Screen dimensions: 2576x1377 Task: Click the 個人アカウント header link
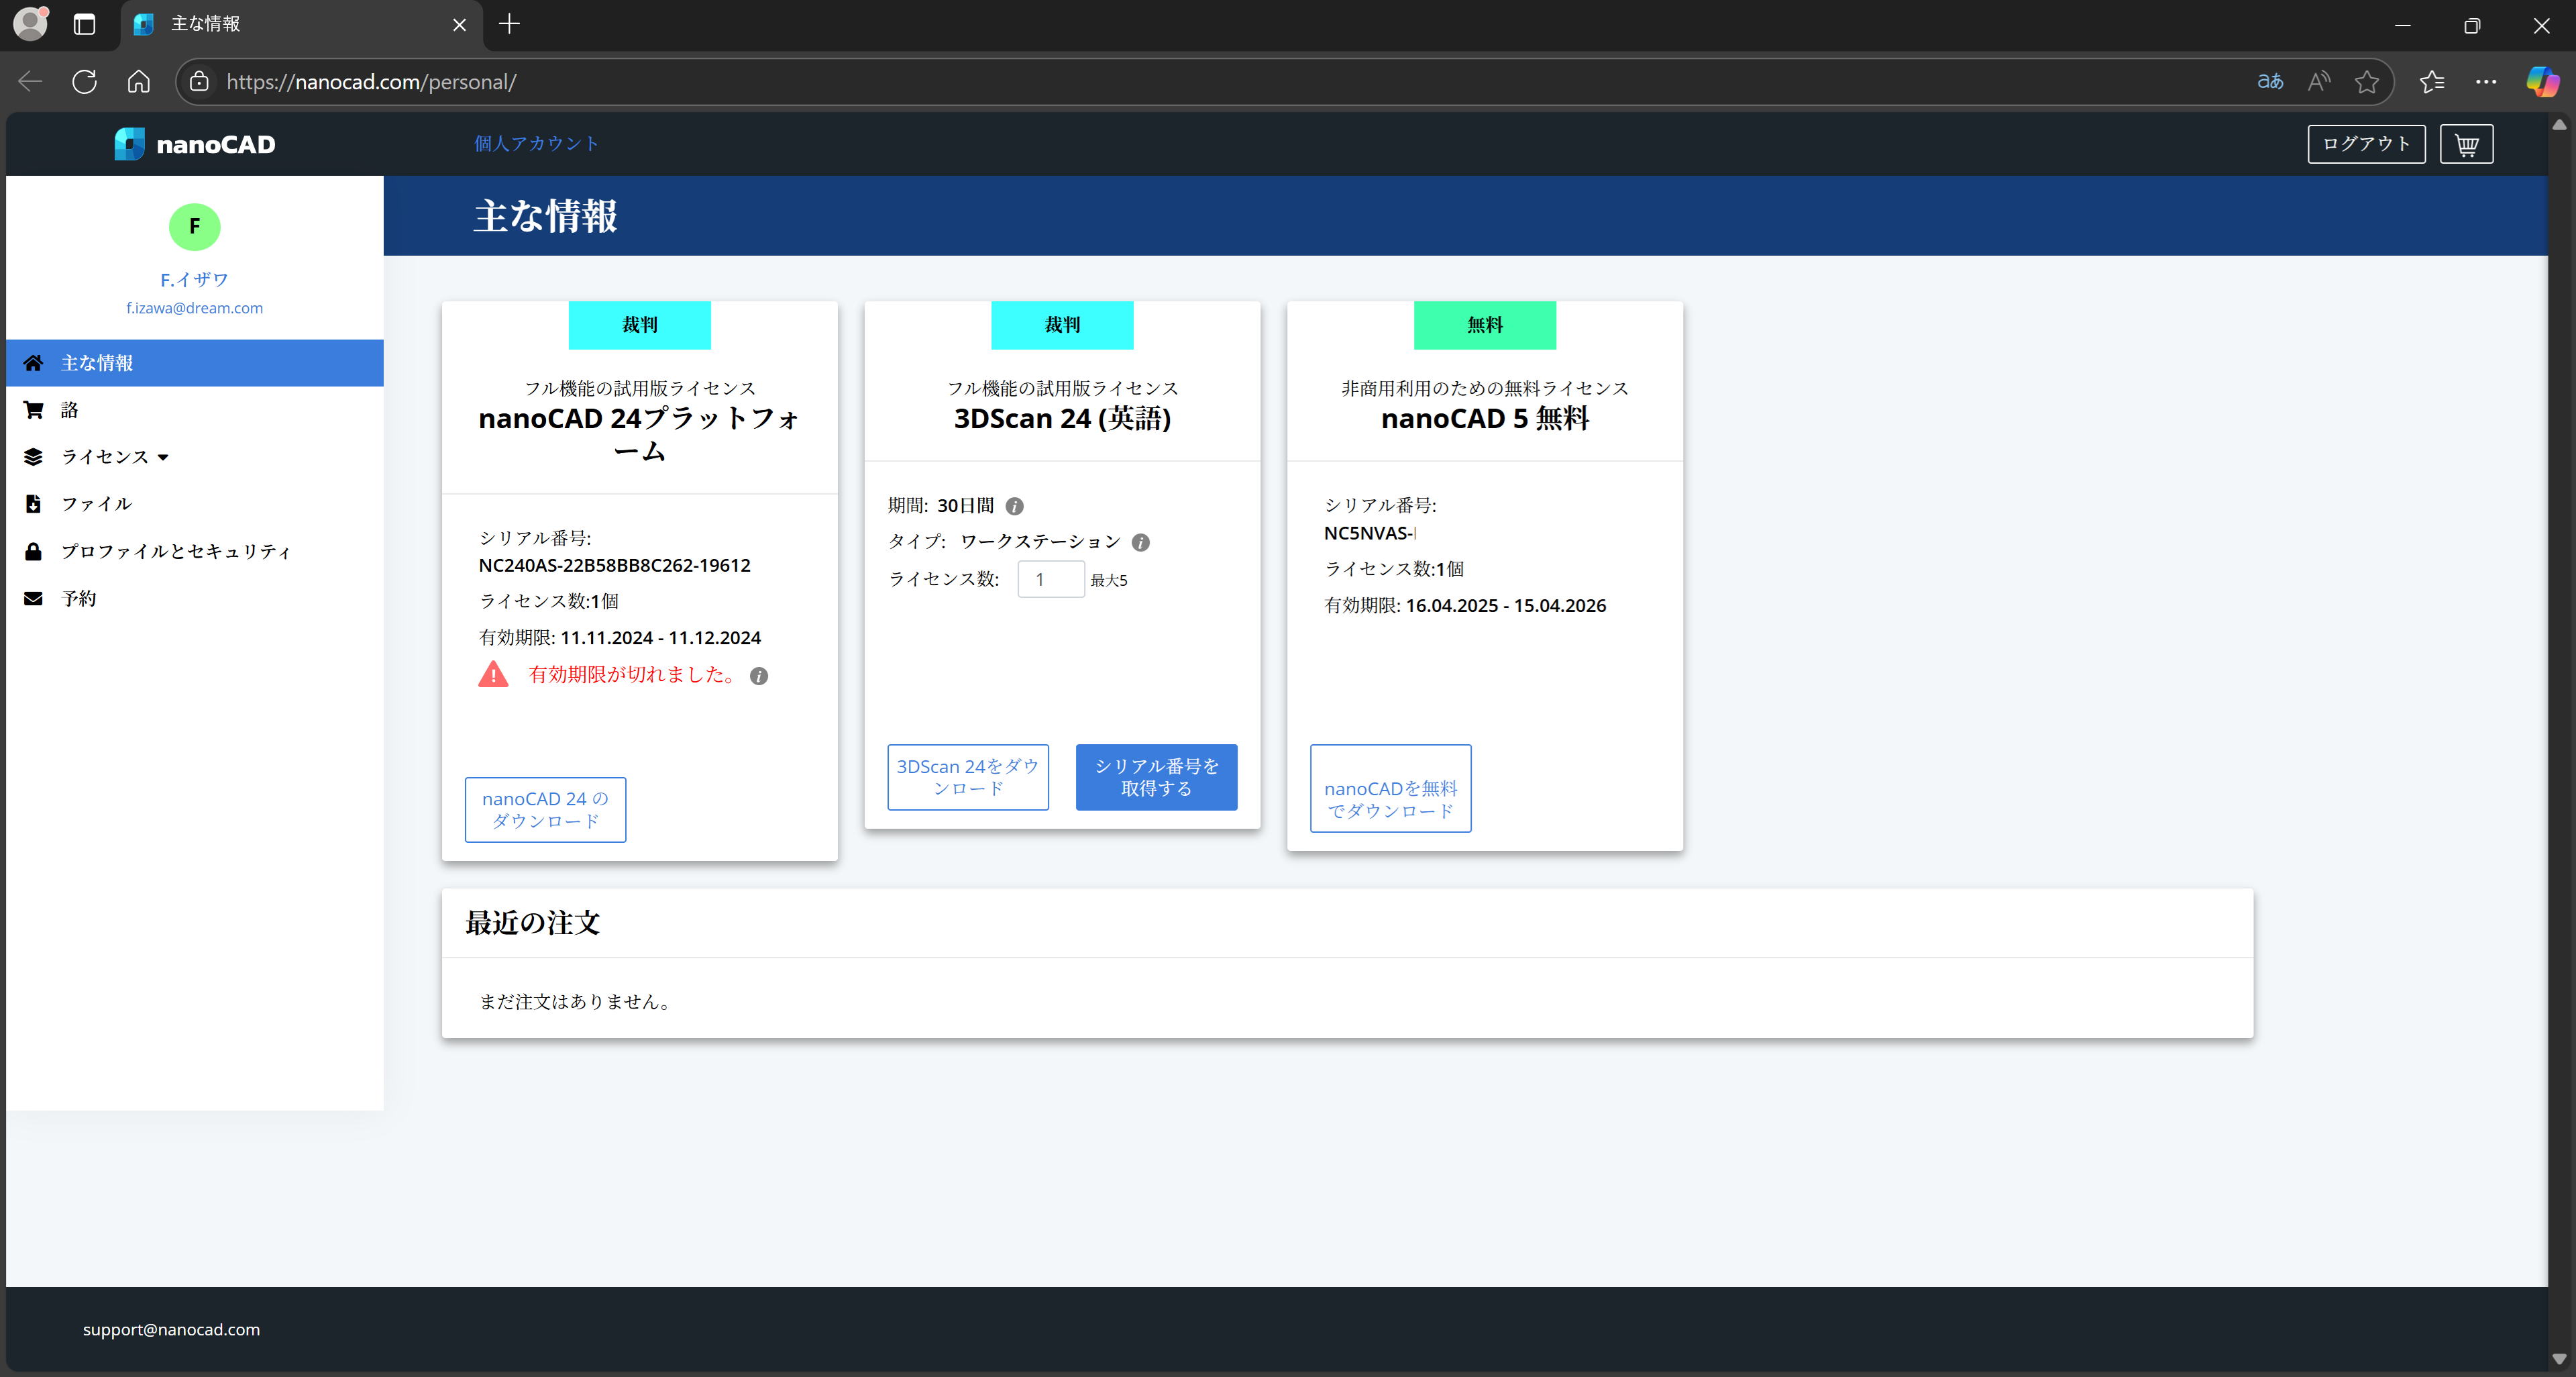tap(536, 143)
